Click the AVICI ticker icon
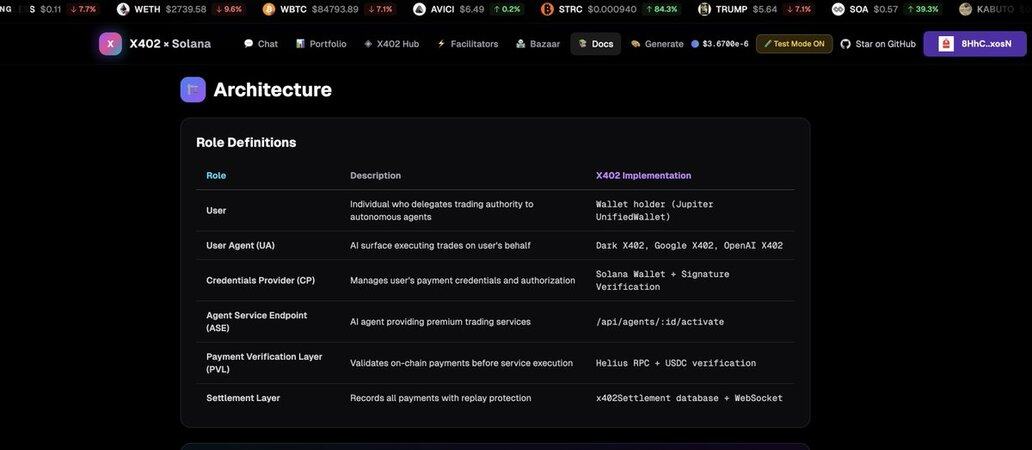The width and height of the screenshot is (1032, 450). tap(419, 9)
